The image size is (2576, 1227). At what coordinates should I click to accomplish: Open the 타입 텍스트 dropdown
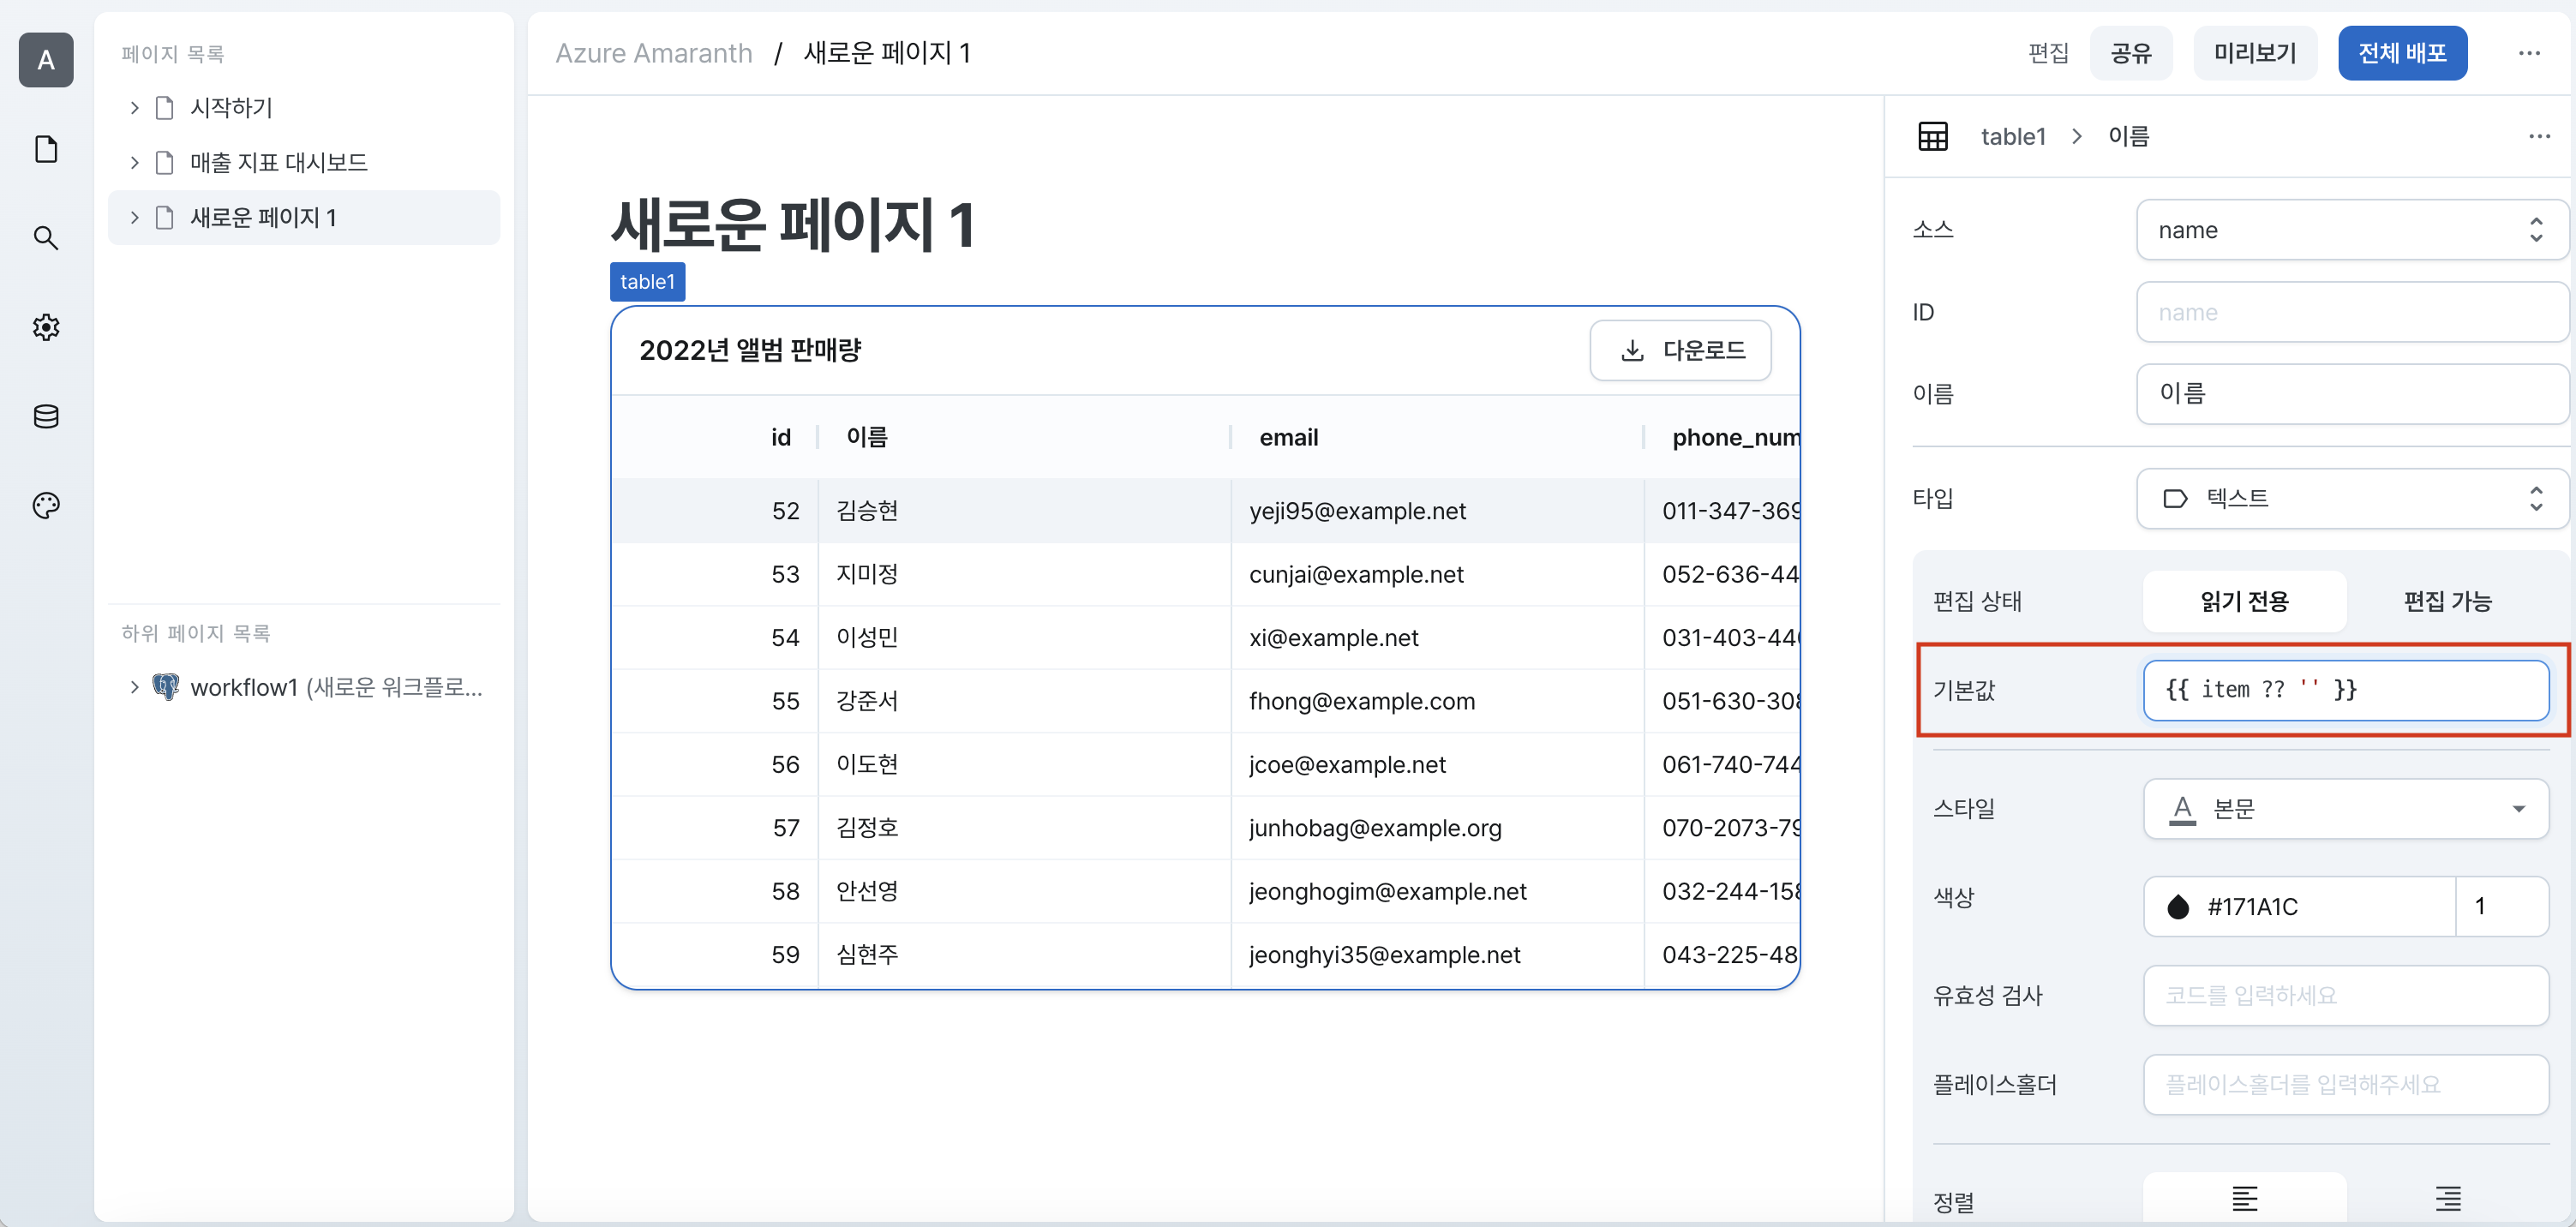pyautogui.click(x=2352, y=498)
